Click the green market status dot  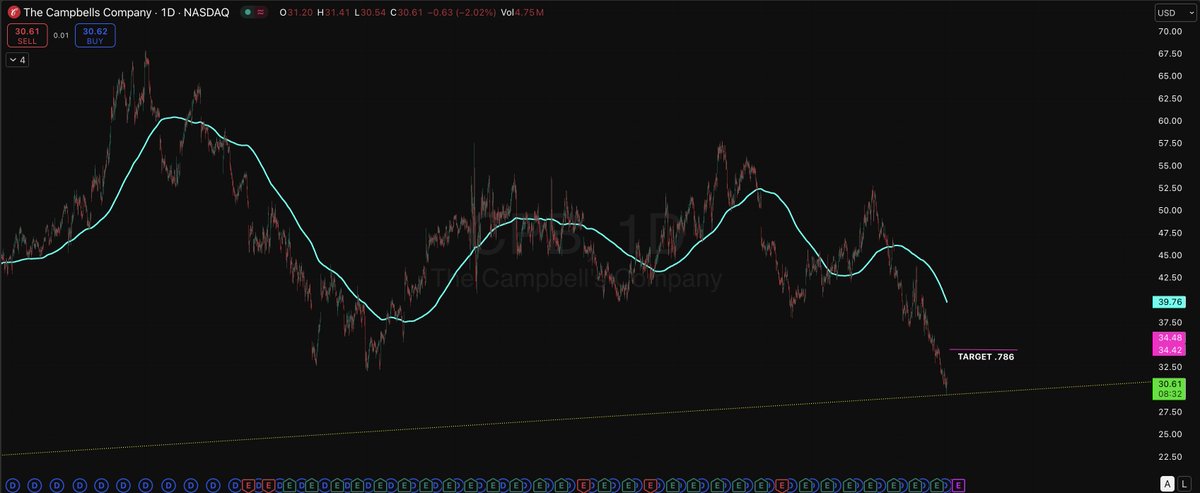coord(247,12)
